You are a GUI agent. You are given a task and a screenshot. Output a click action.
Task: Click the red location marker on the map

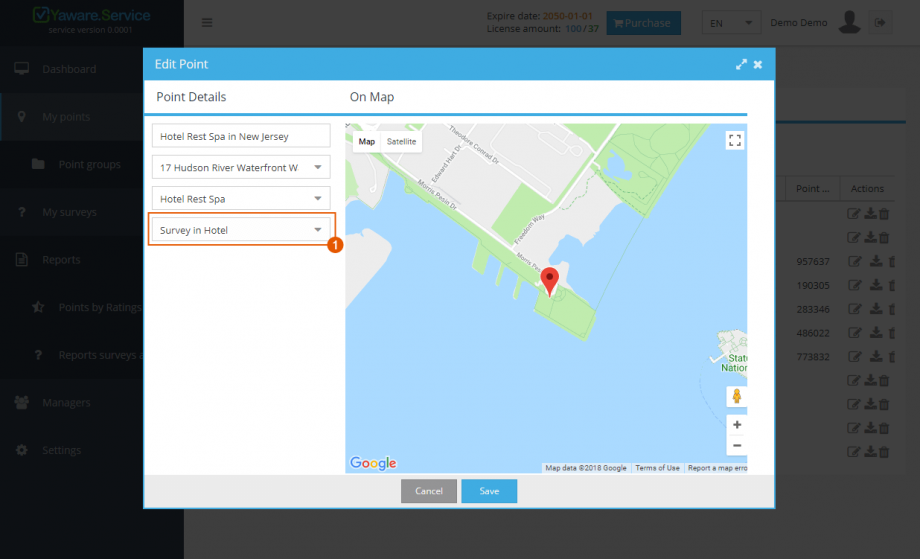pos(549,281)
